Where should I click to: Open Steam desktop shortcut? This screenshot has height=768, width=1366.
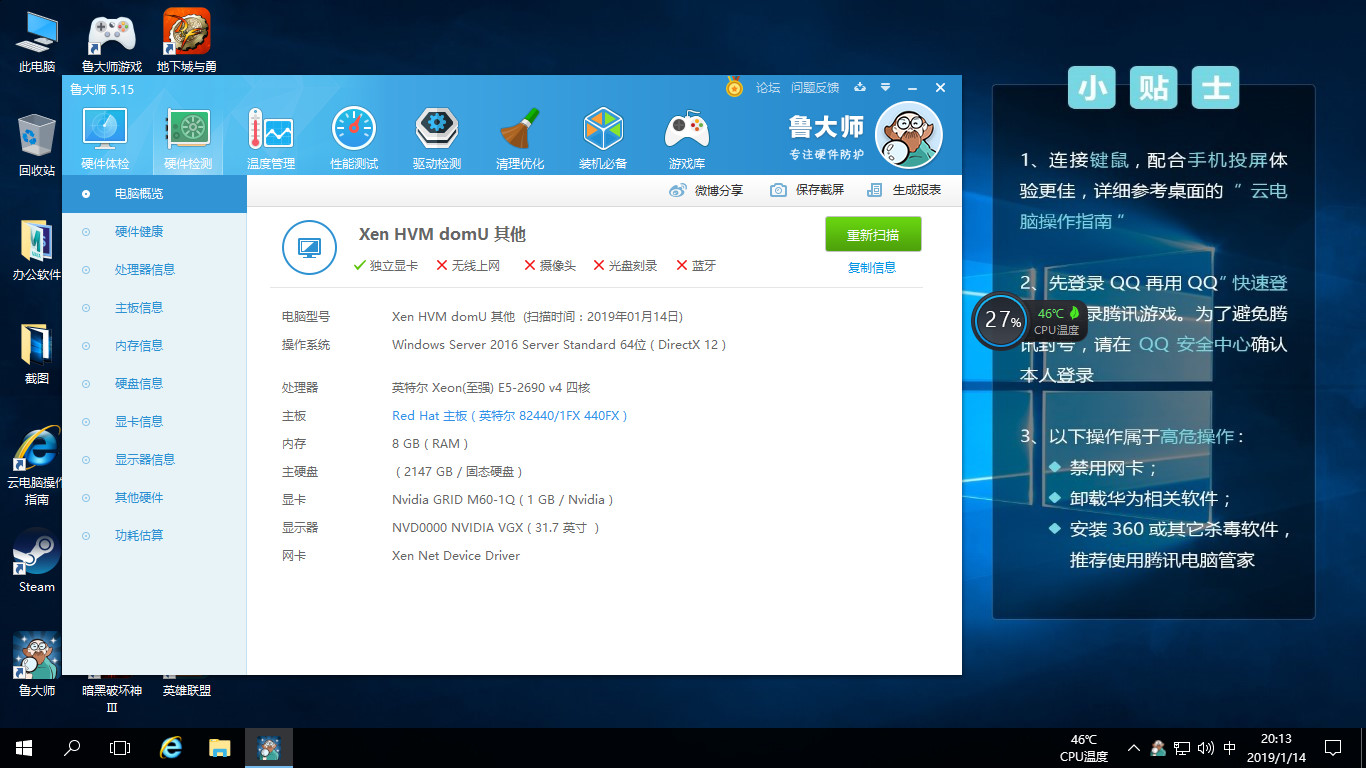click(x=37, y=561)
